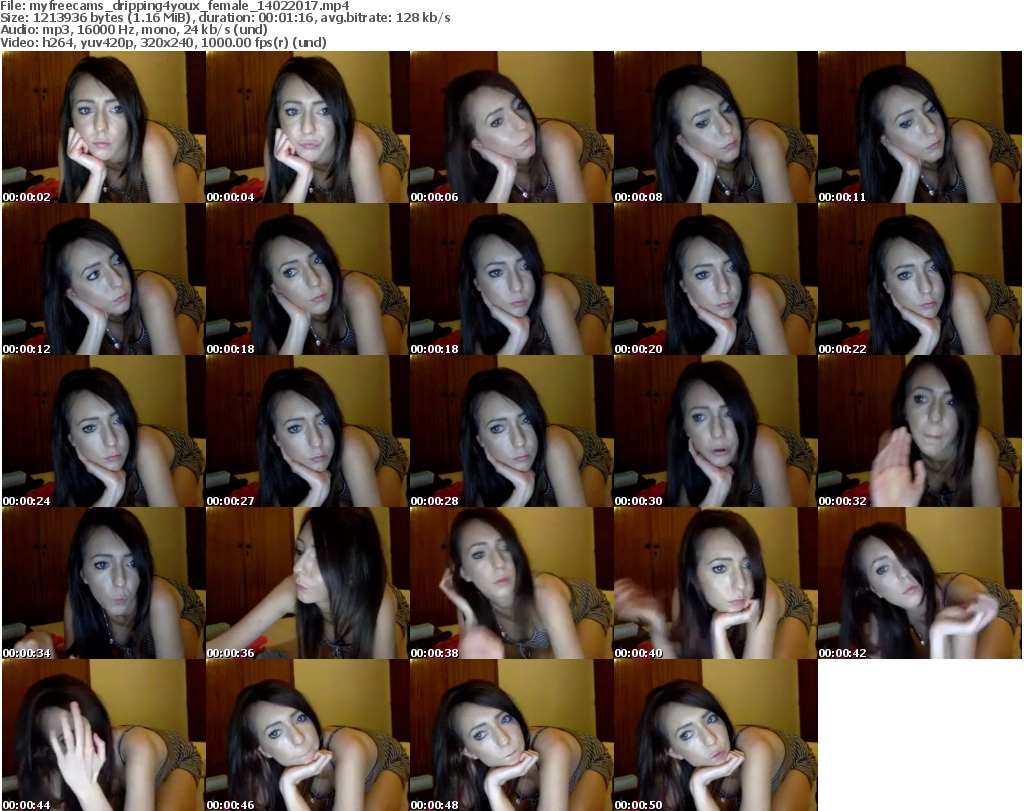Choose the frame timestamped 00:00:22
1024x811 pixels.
(x=920, y=279)
